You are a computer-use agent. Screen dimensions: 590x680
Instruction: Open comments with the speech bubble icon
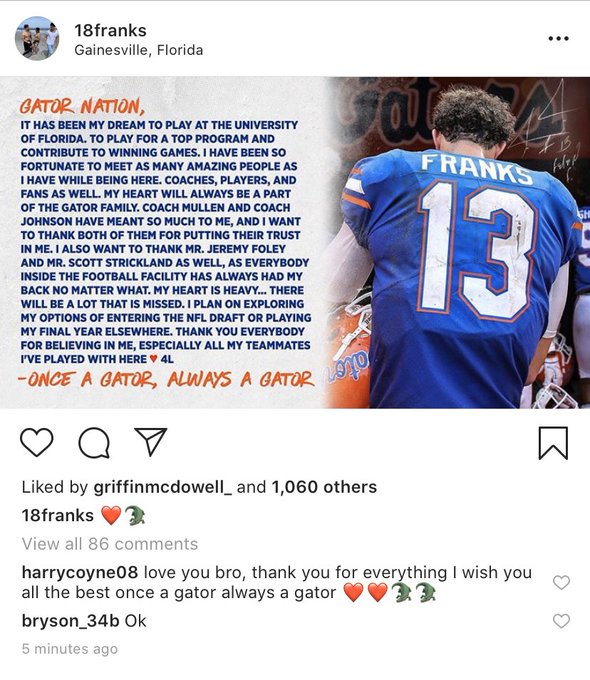pyautogui.click(x=94, y=443)
